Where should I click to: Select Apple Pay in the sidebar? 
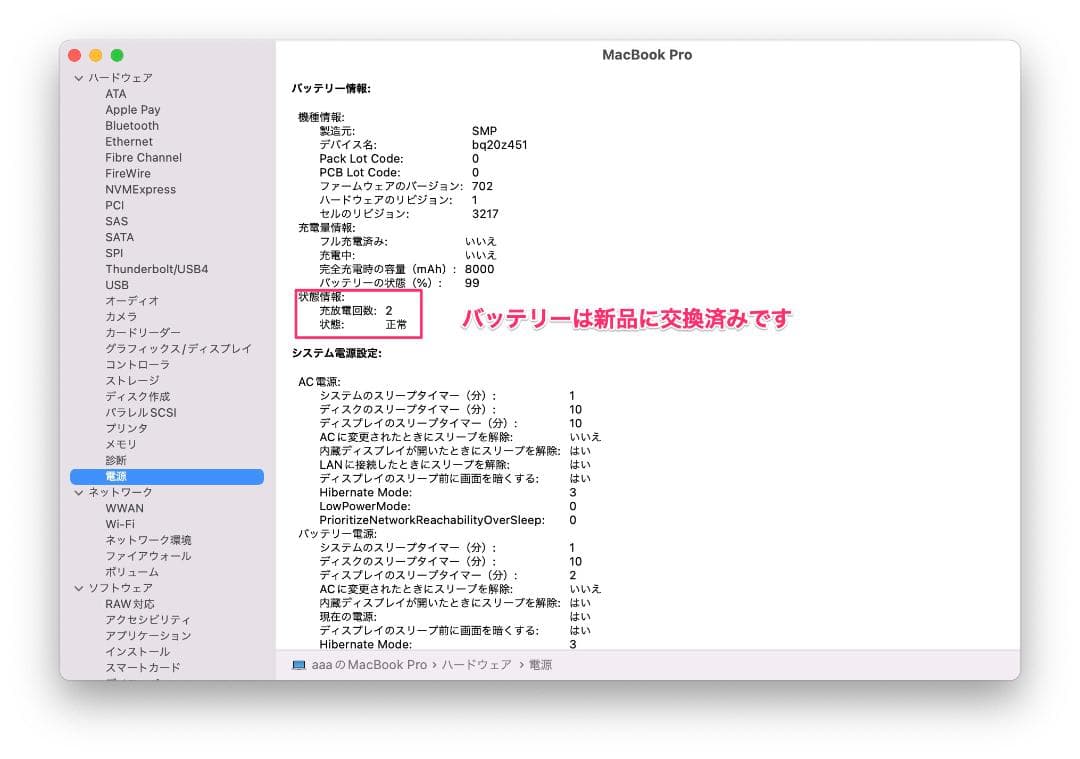[132, 109]
